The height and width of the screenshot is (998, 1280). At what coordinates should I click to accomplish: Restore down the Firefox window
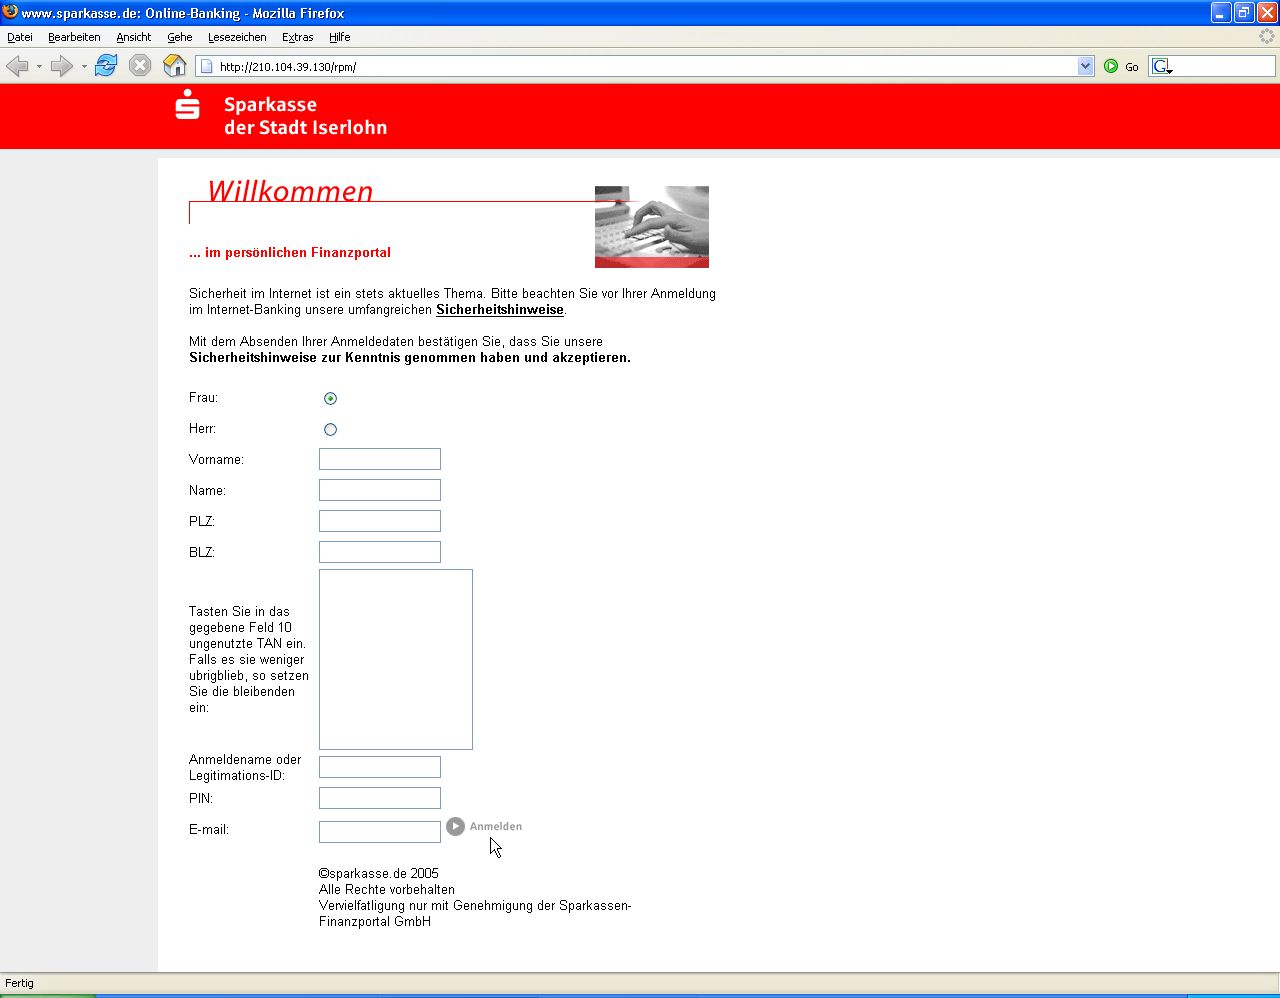coord(1244,12)
